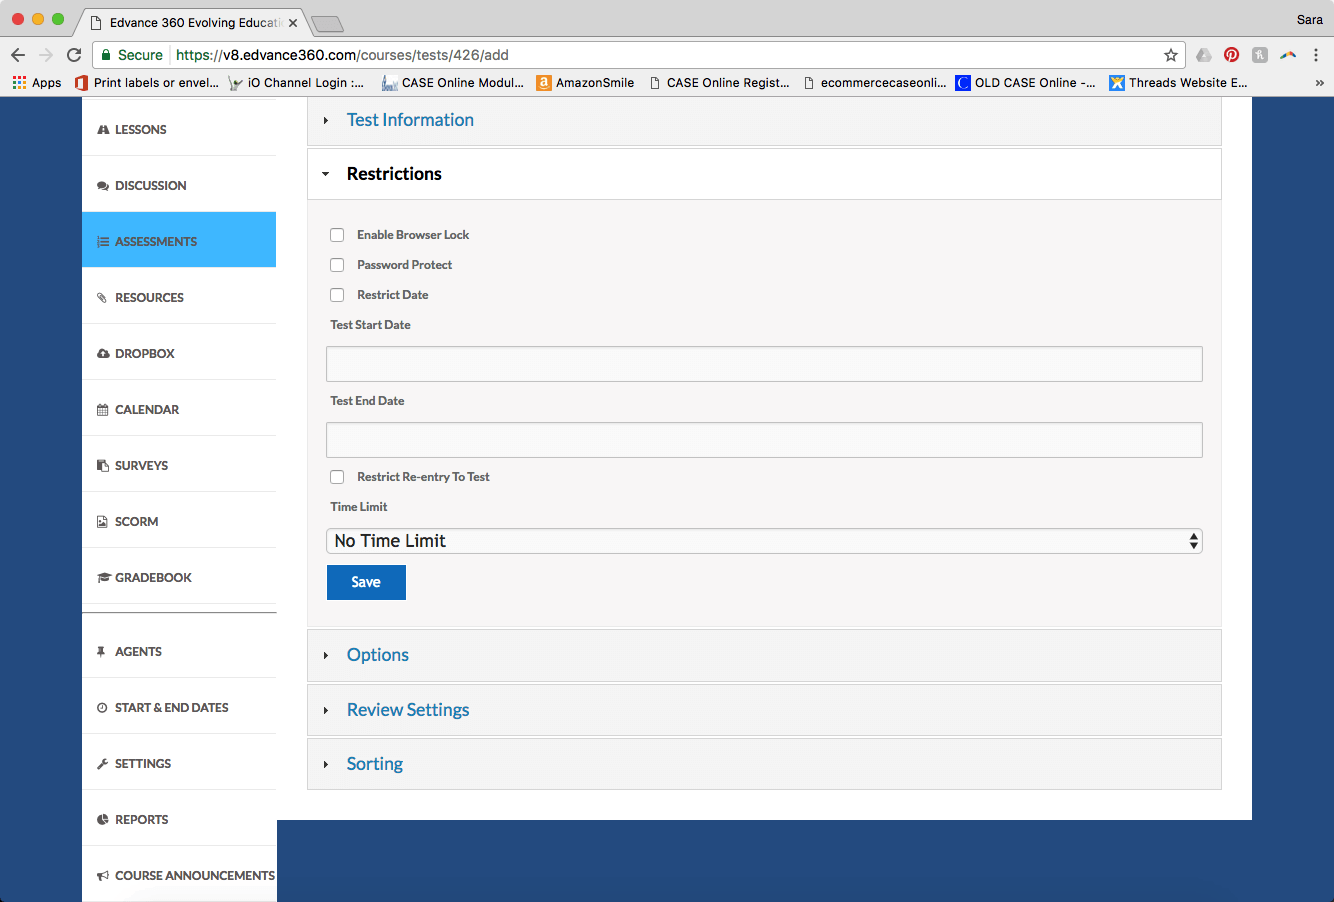Click the Dropbox cloud upload icon

coord(103,354)
